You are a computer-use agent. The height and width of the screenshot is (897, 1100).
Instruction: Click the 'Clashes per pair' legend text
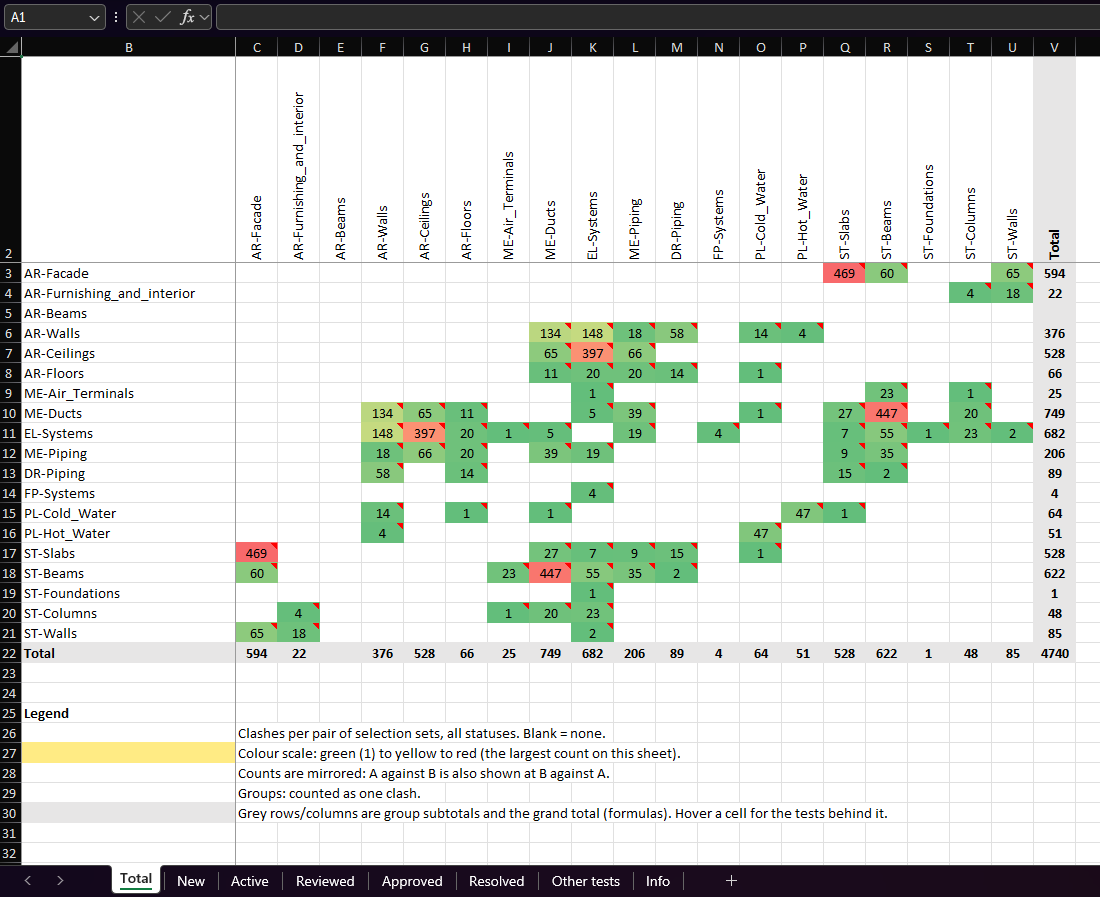pos(422,734)
